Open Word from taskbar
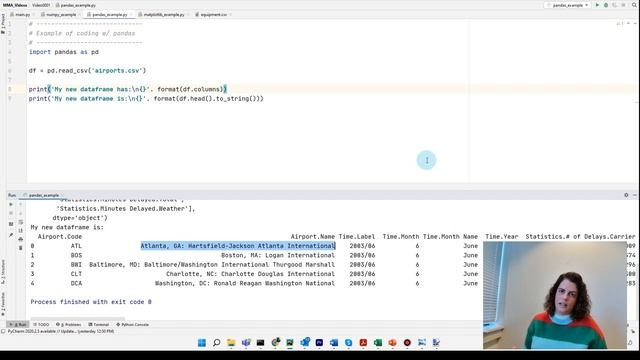The height and width of the screenshot is (360, 640). coord(334,342)
